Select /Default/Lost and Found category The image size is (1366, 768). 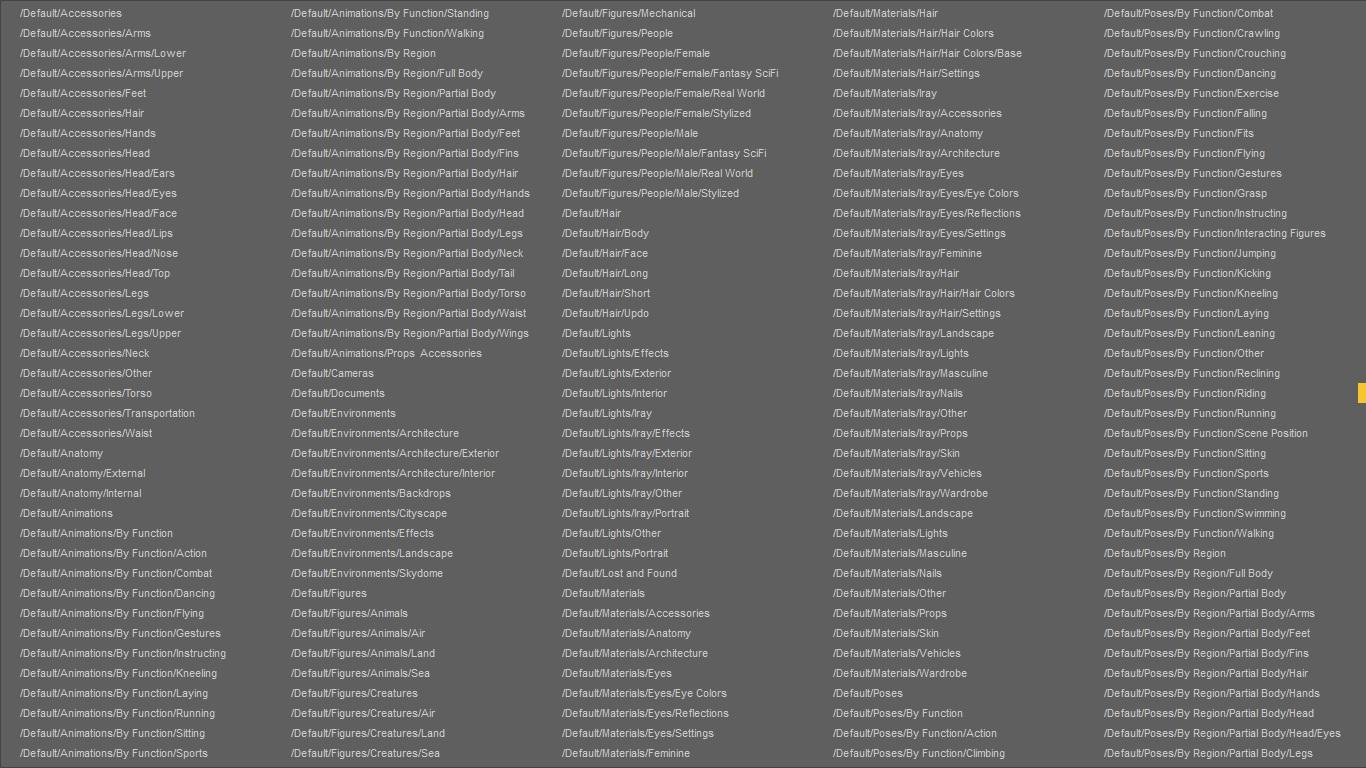coord(619,573)
